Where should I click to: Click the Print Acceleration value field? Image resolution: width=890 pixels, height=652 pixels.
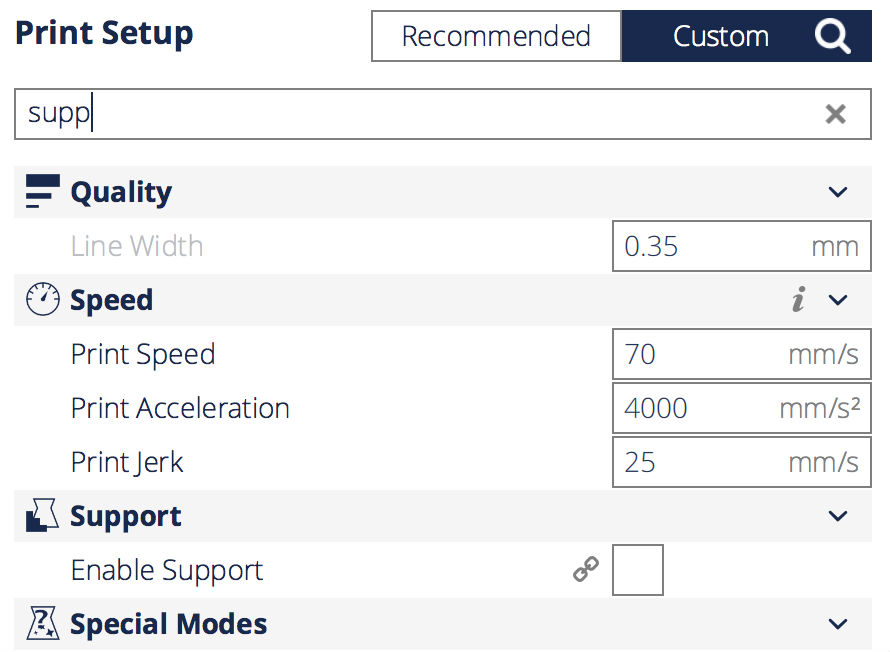click(x=741, y=408)
